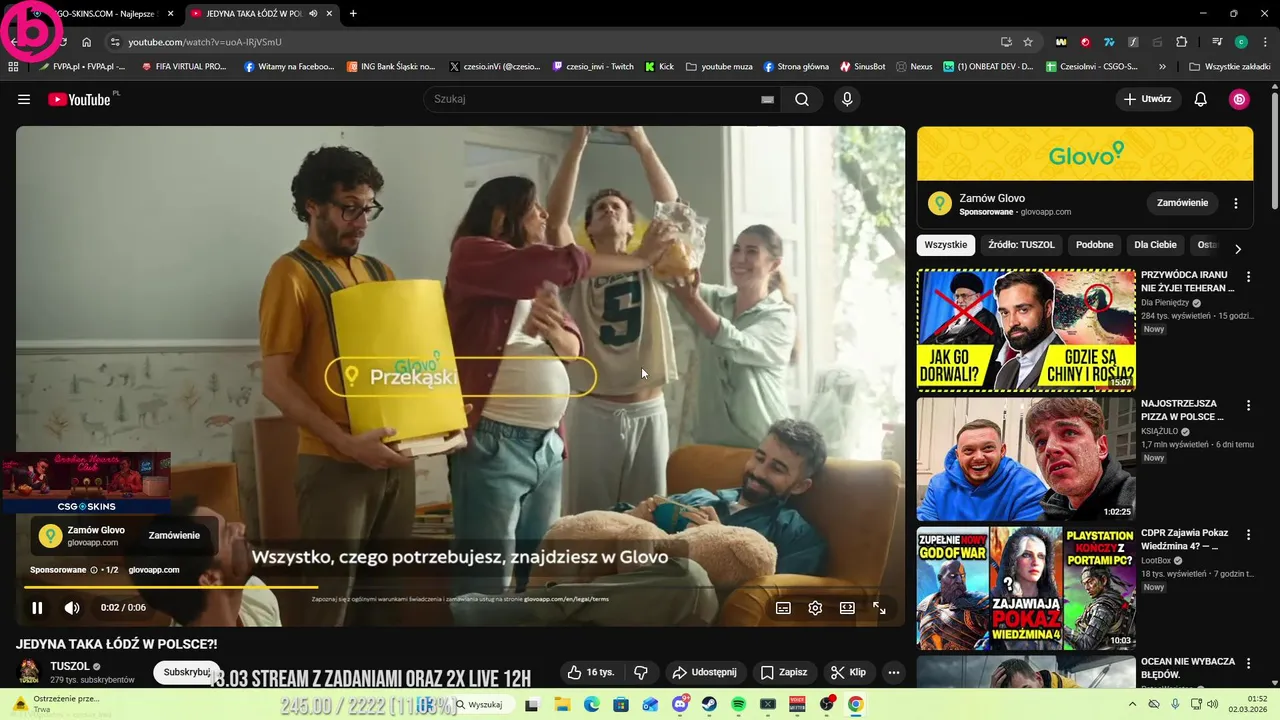Open the Wszystkie zakładki folder
The image size is (1280, 720).
[x=1230, y=66]
